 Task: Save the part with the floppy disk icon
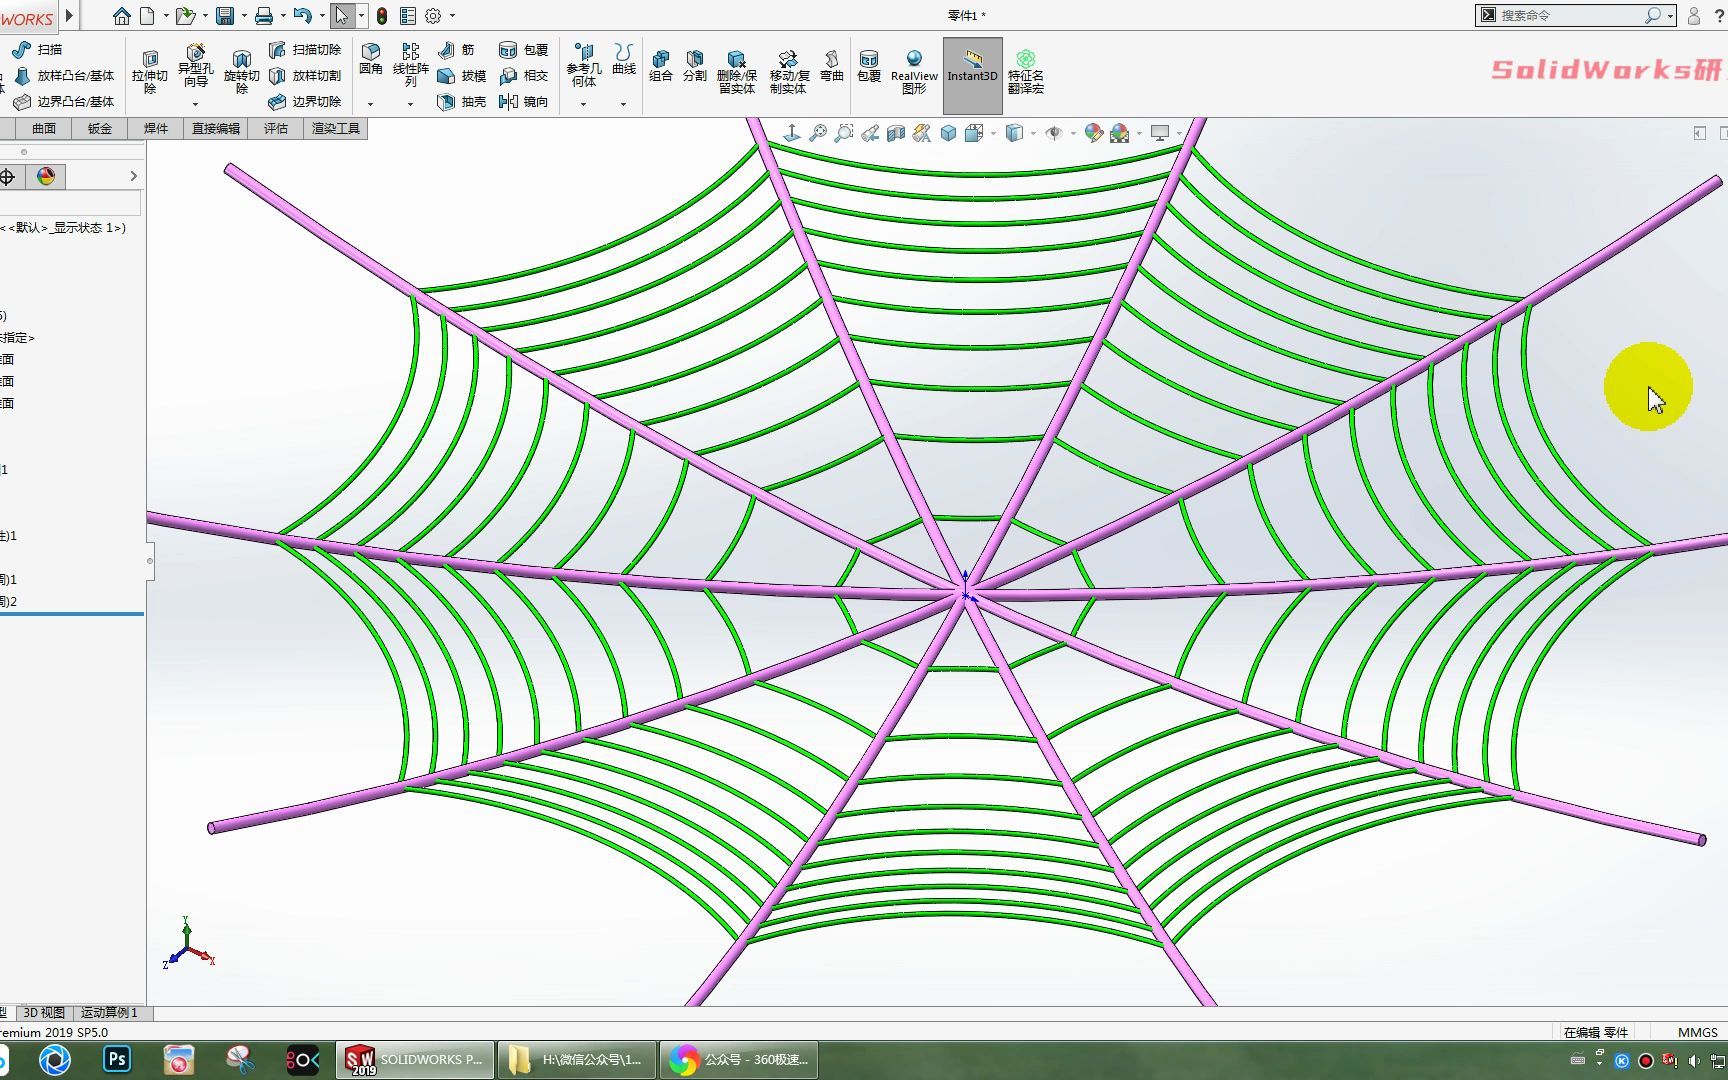click(225, 16)
